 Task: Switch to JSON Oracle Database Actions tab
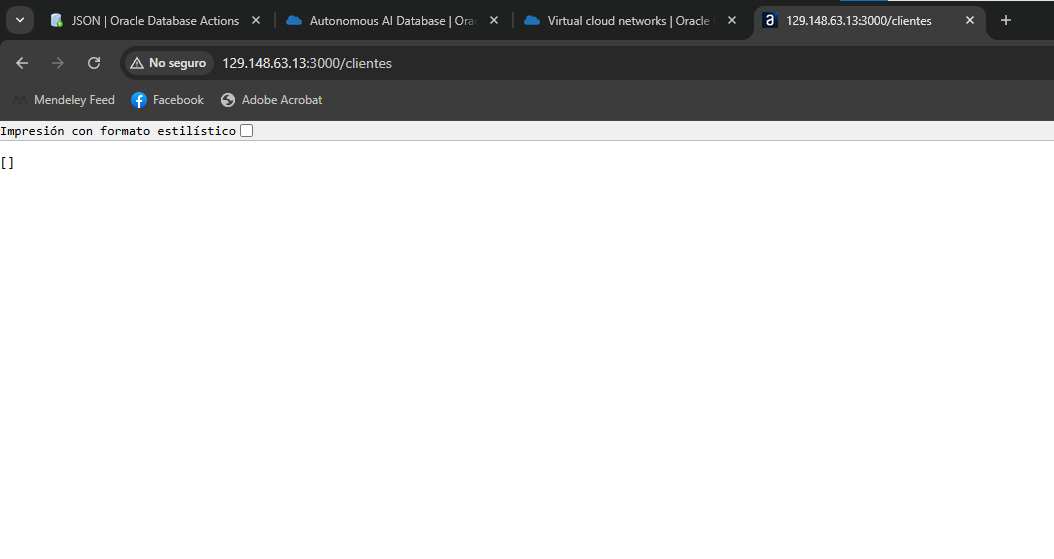[155, 21]
